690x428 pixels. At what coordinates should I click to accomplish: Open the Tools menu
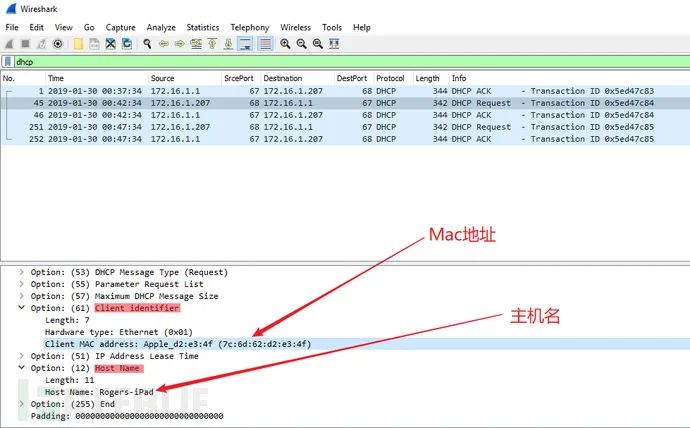[332, 27]
